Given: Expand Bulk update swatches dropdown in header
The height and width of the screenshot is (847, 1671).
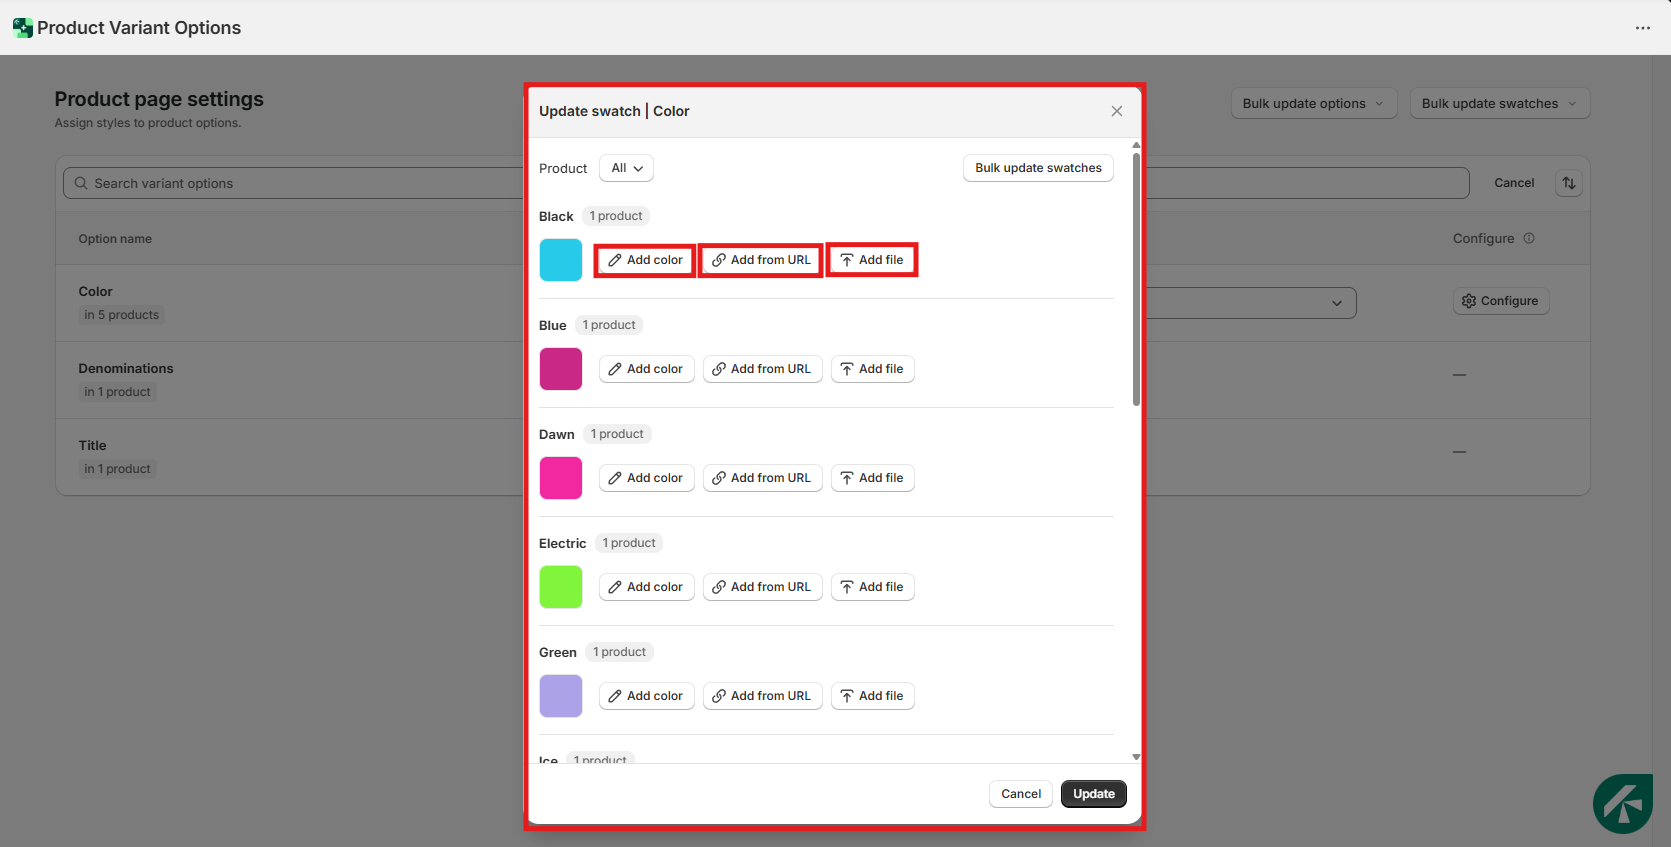Looking at the screenshot, I should coord(1498,103).
